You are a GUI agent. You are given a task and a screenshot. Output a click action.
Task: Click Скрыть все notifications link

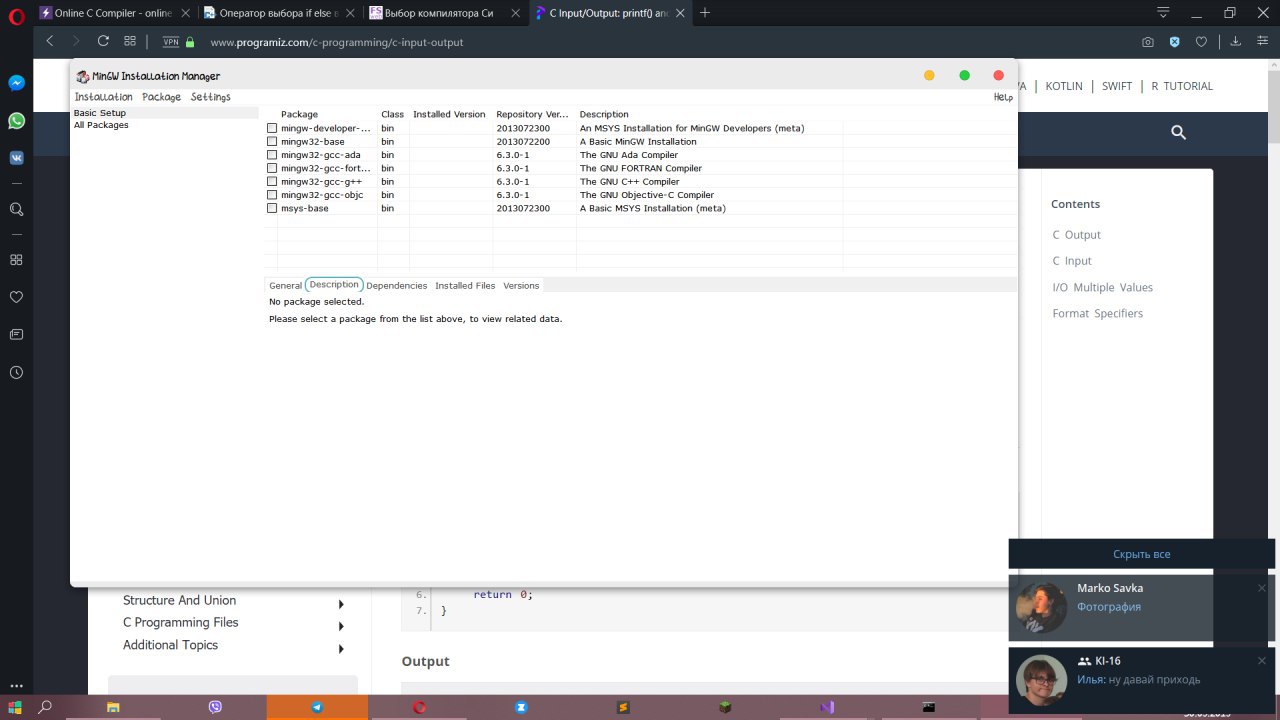[x=1141, y=554]
